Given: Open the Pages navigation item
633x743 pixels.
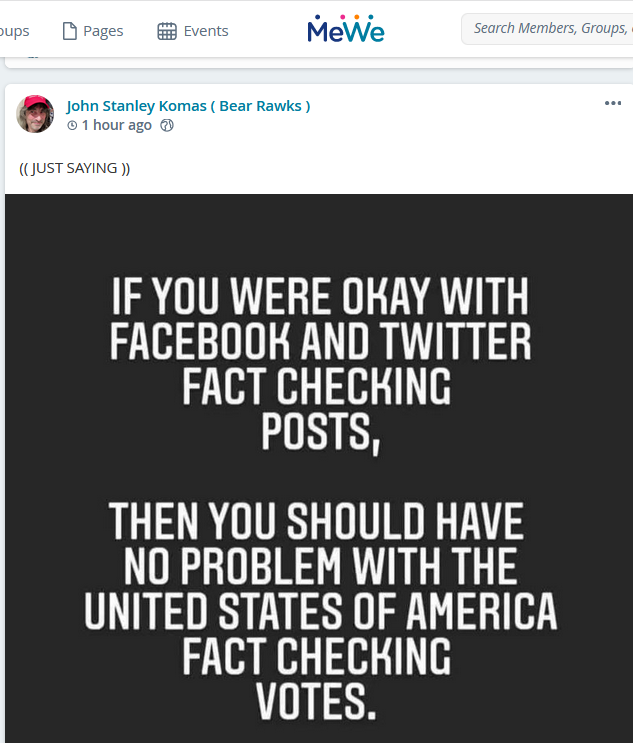Looking at the screenshot, I should click(x=103, y=31).
